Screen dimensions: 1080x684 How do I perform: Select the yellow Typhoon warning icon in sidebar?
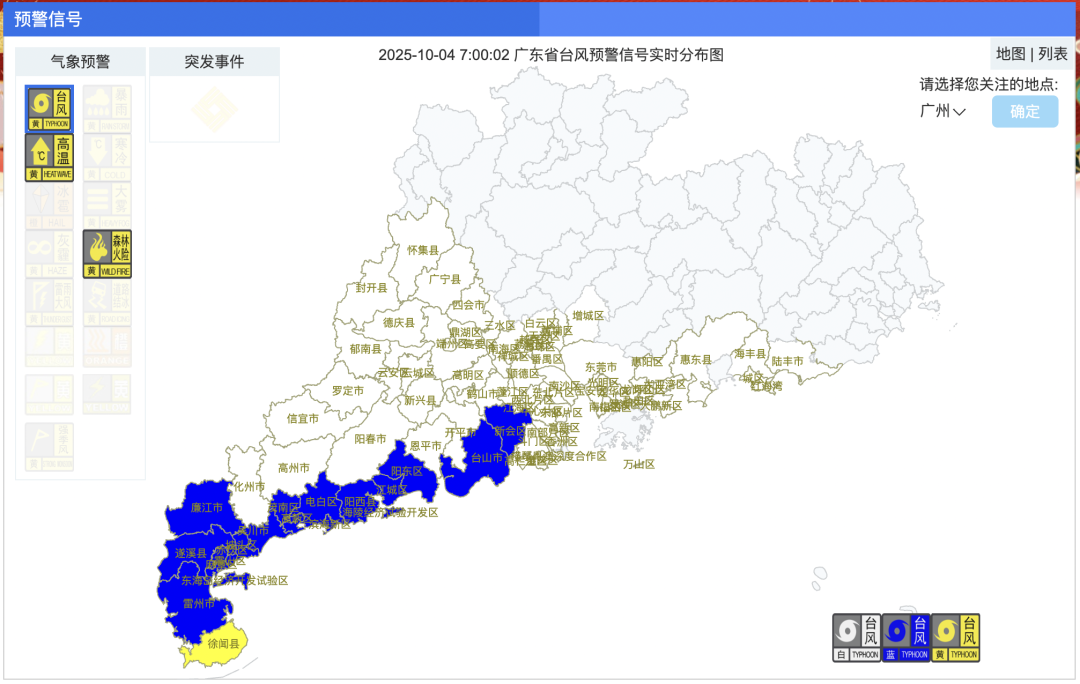click(x=49, y=109)
